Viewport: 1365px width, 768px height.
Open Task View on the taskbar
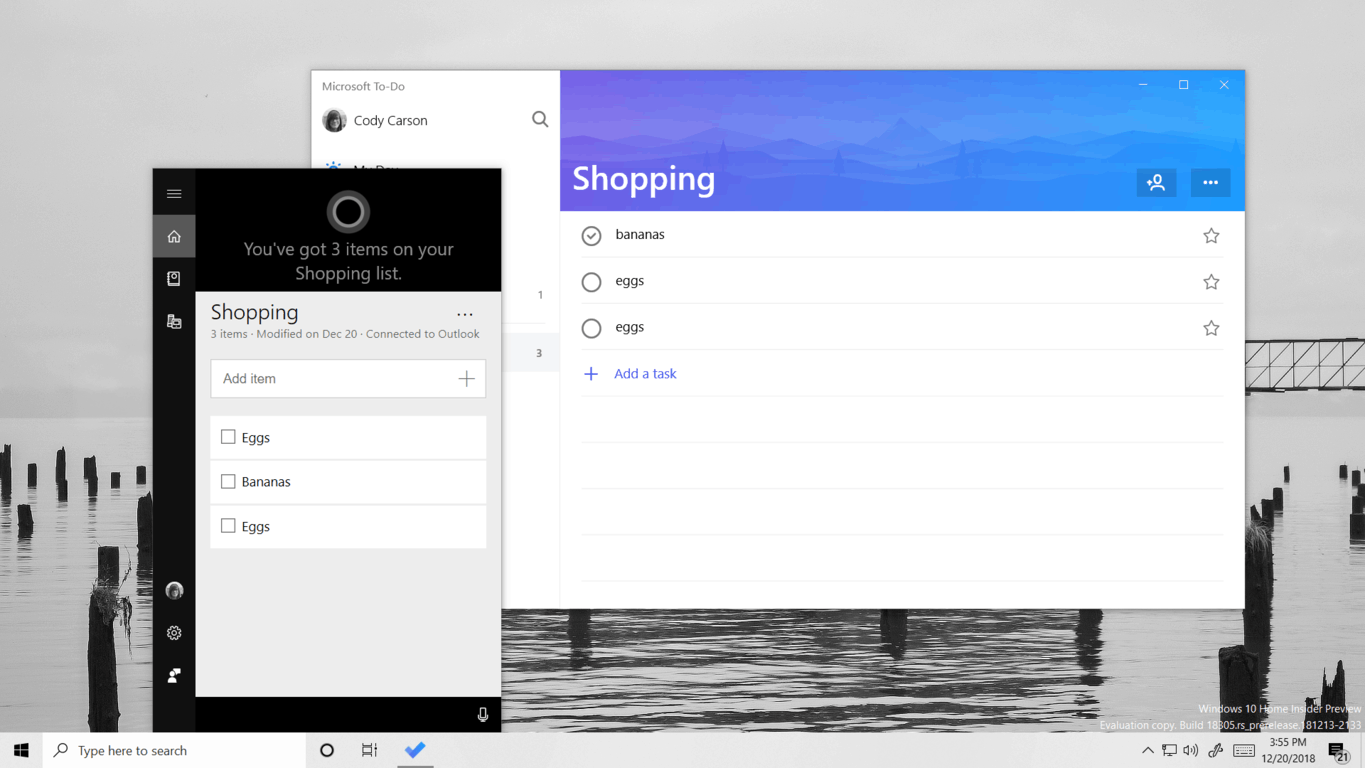click(x=369, y=750)
